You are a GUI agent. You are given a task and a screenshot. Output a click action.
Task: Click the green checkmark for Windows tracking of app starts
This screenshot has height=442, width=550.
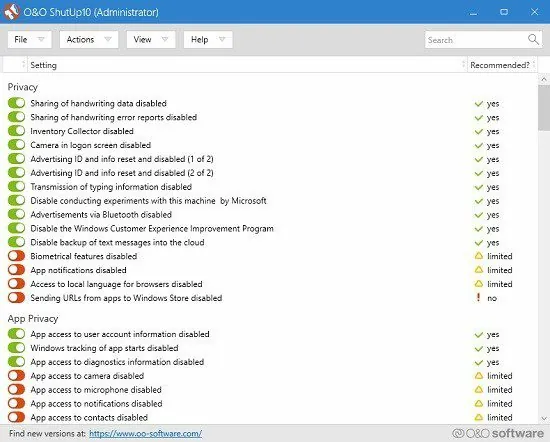pyautogui.click(x=479, y=349)
